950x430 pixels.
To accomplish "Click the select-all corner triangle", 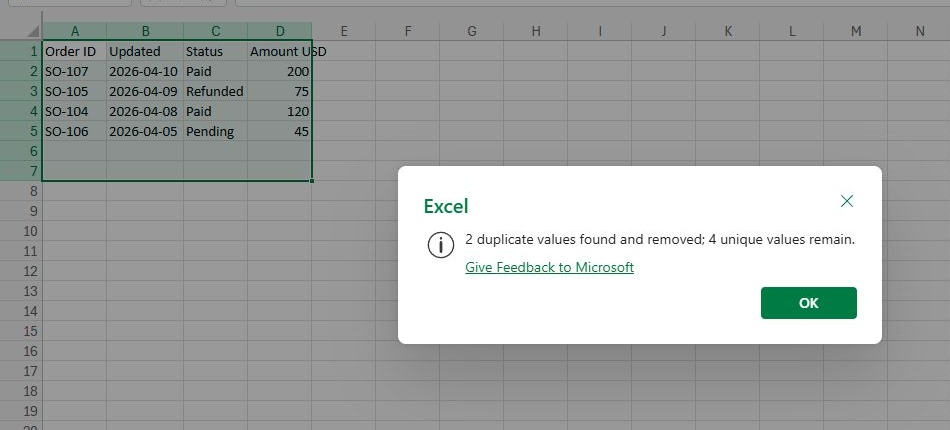I will (x=33, y=31).
